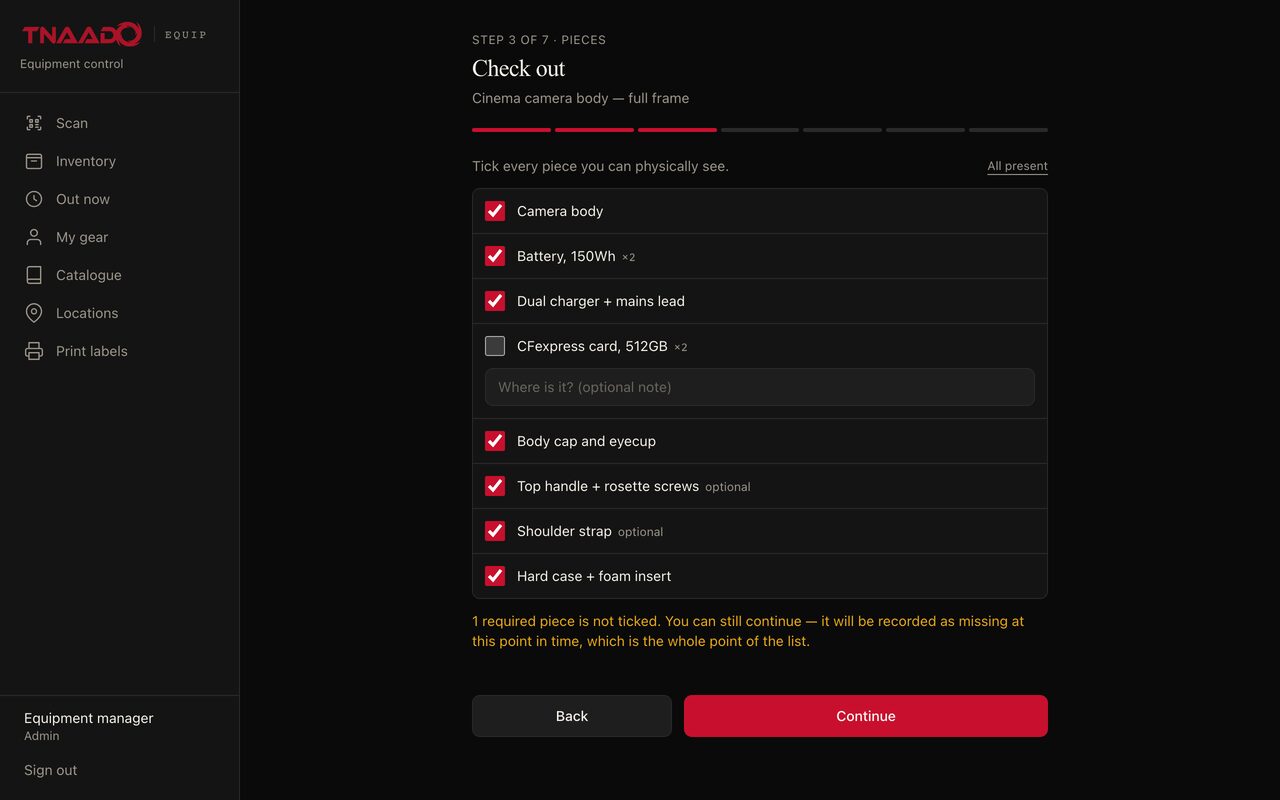1280x800 pixels.
Task: Untick the Camera body checkbox
Action: click(495, 211)
